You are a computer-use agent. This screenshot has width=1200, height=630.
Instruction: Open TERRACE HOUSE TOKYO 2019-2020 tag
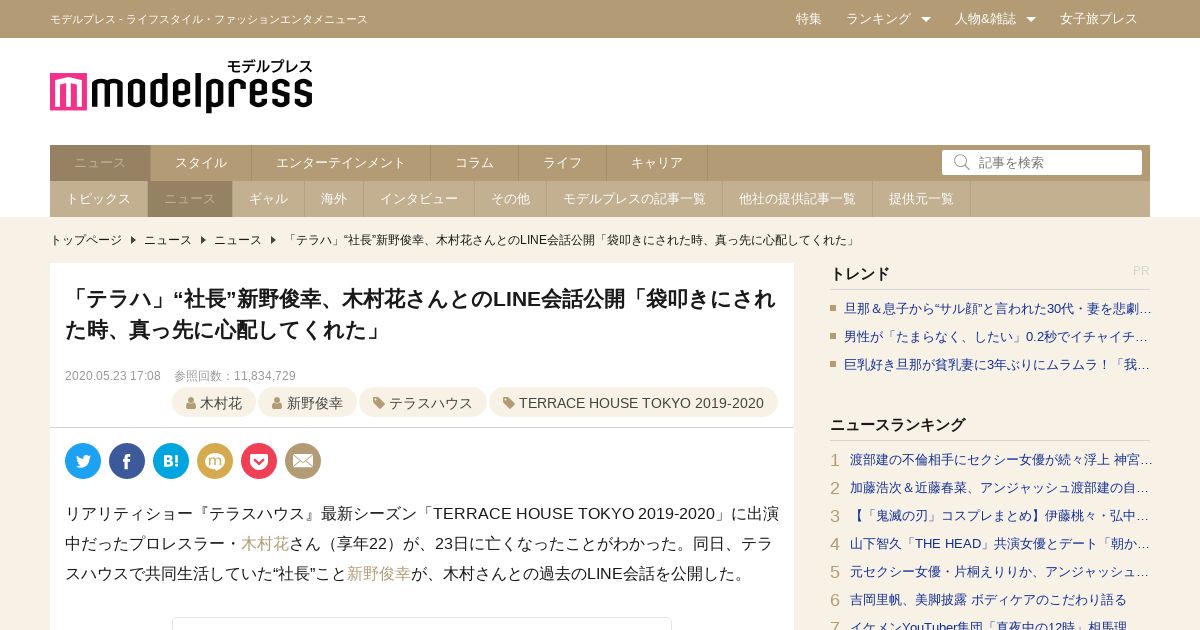633,403
